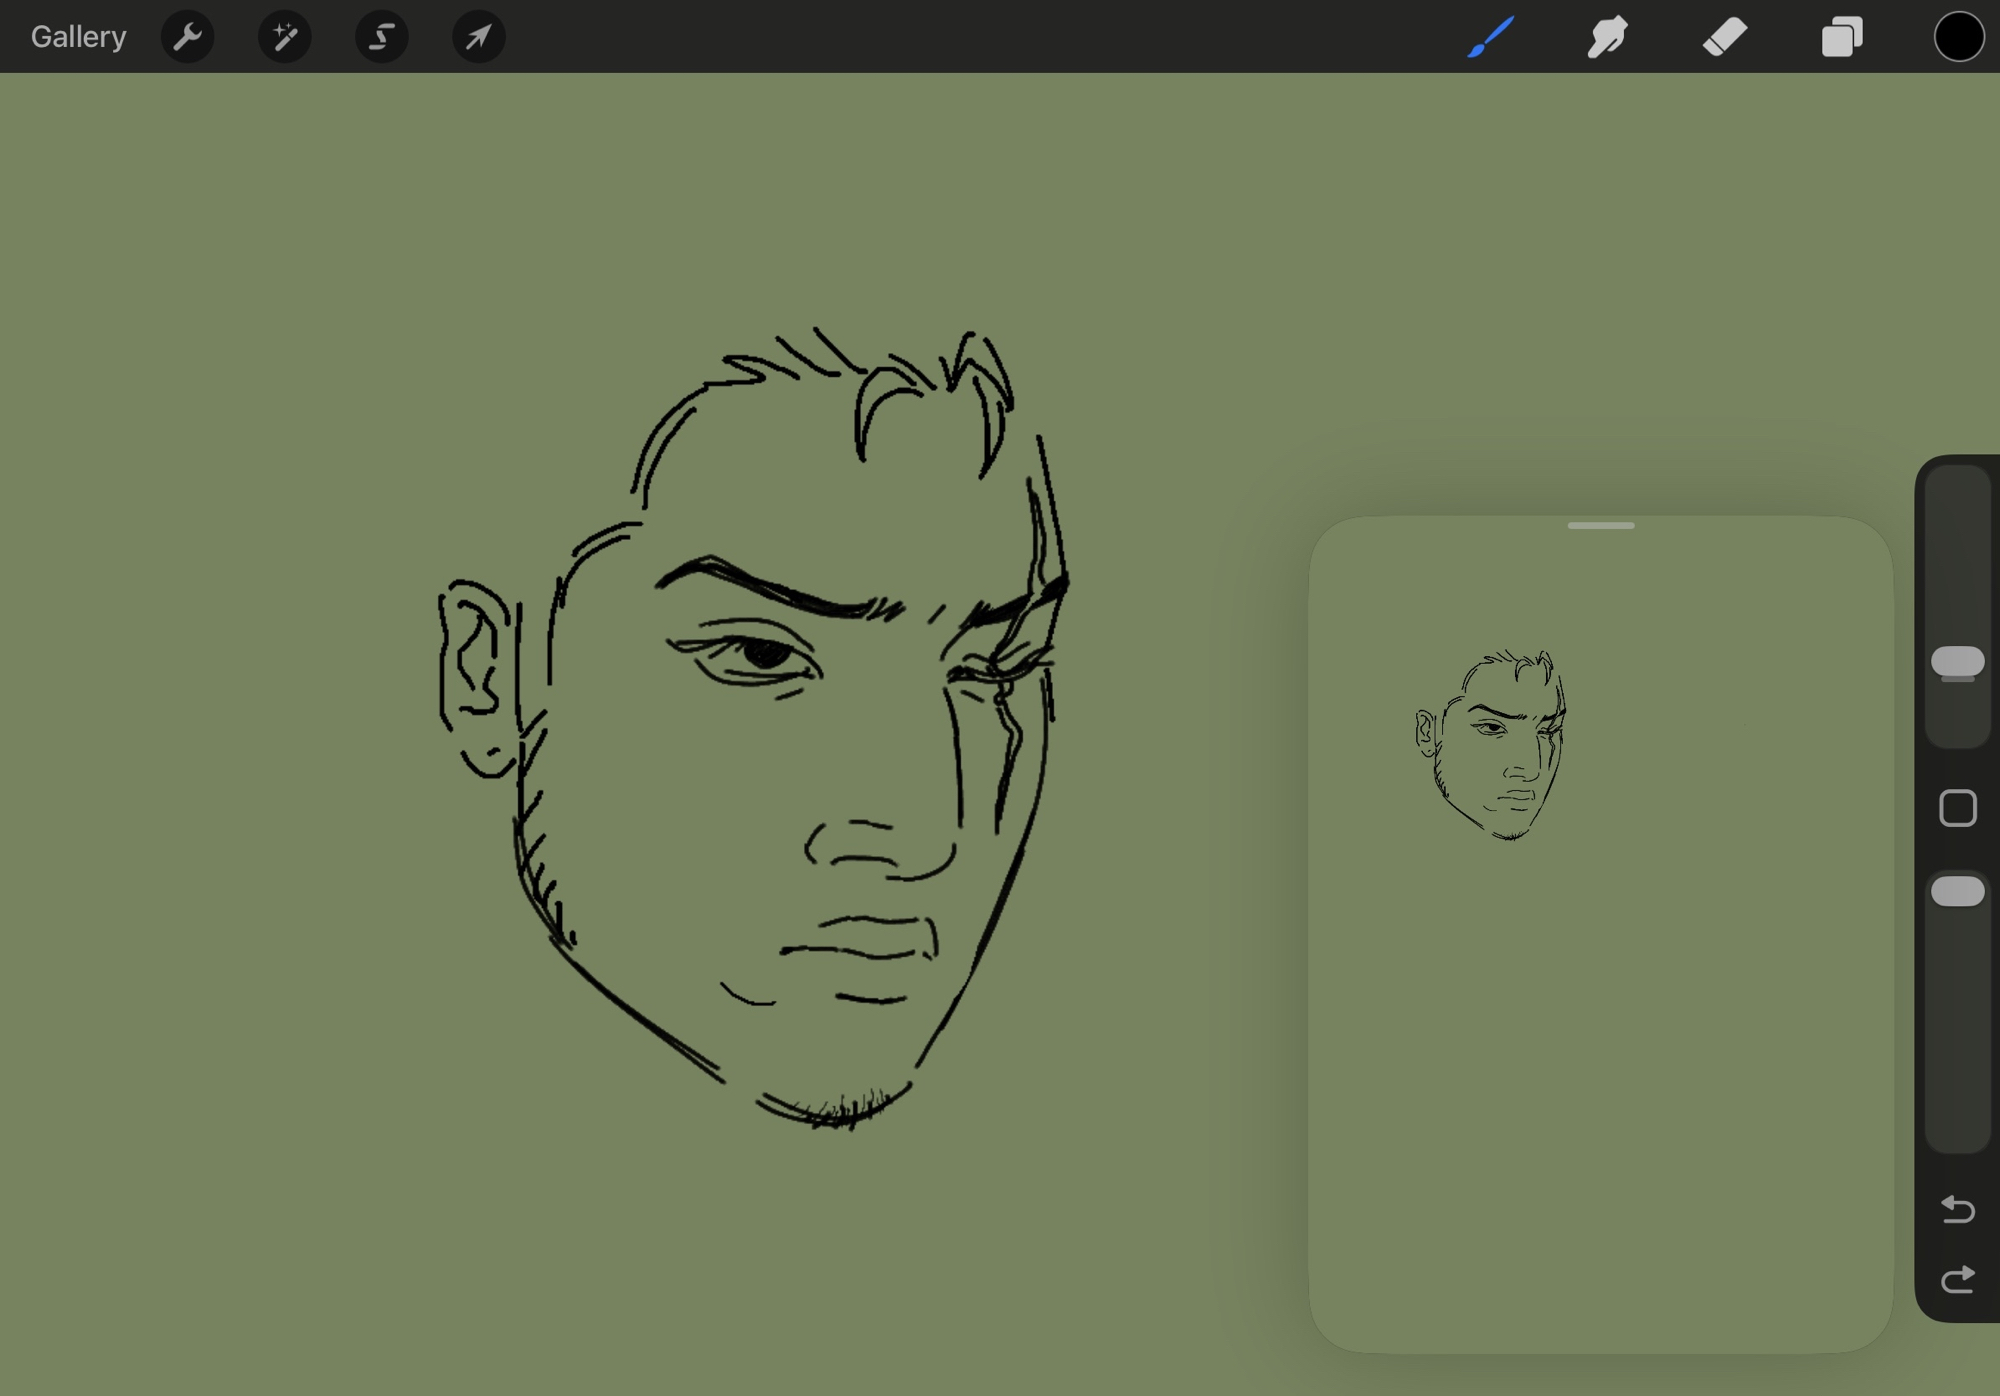Tap the reference window drag handle
The width and height of the screenshot is (2000, 1396).
pyautogui.click(x=1601, y=525)
